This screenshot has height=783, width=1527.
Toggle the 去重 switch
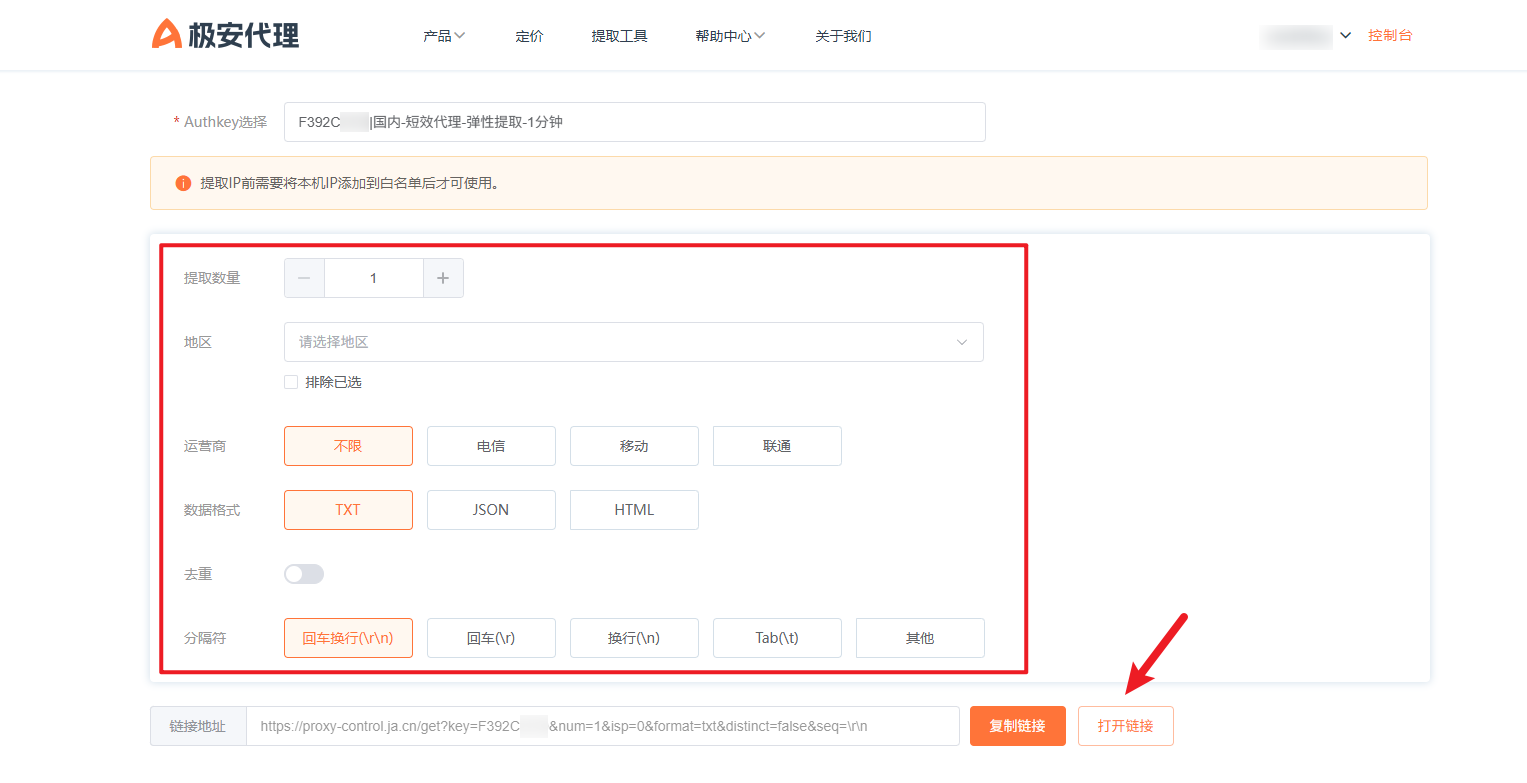[x=304, y=574]
